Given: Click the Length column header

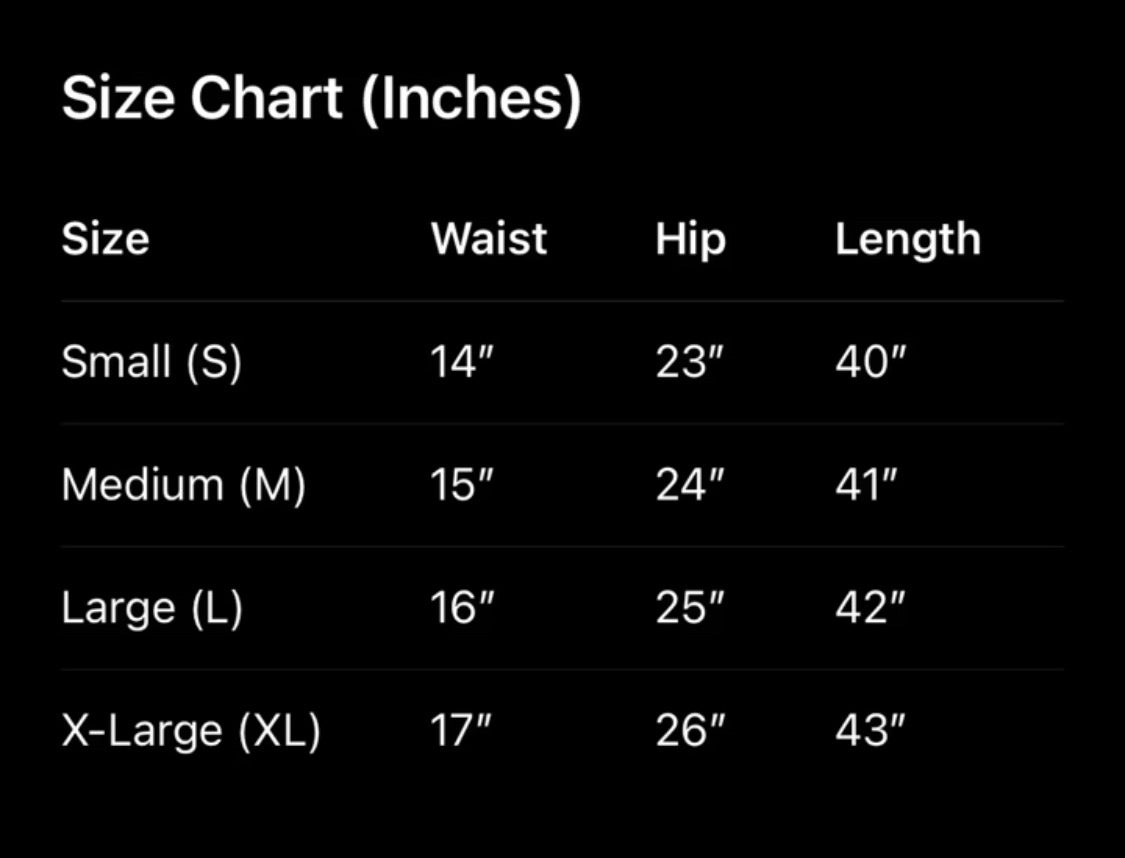Looking at the screenshot, I should pyautogui.click(x=908, y=240).
